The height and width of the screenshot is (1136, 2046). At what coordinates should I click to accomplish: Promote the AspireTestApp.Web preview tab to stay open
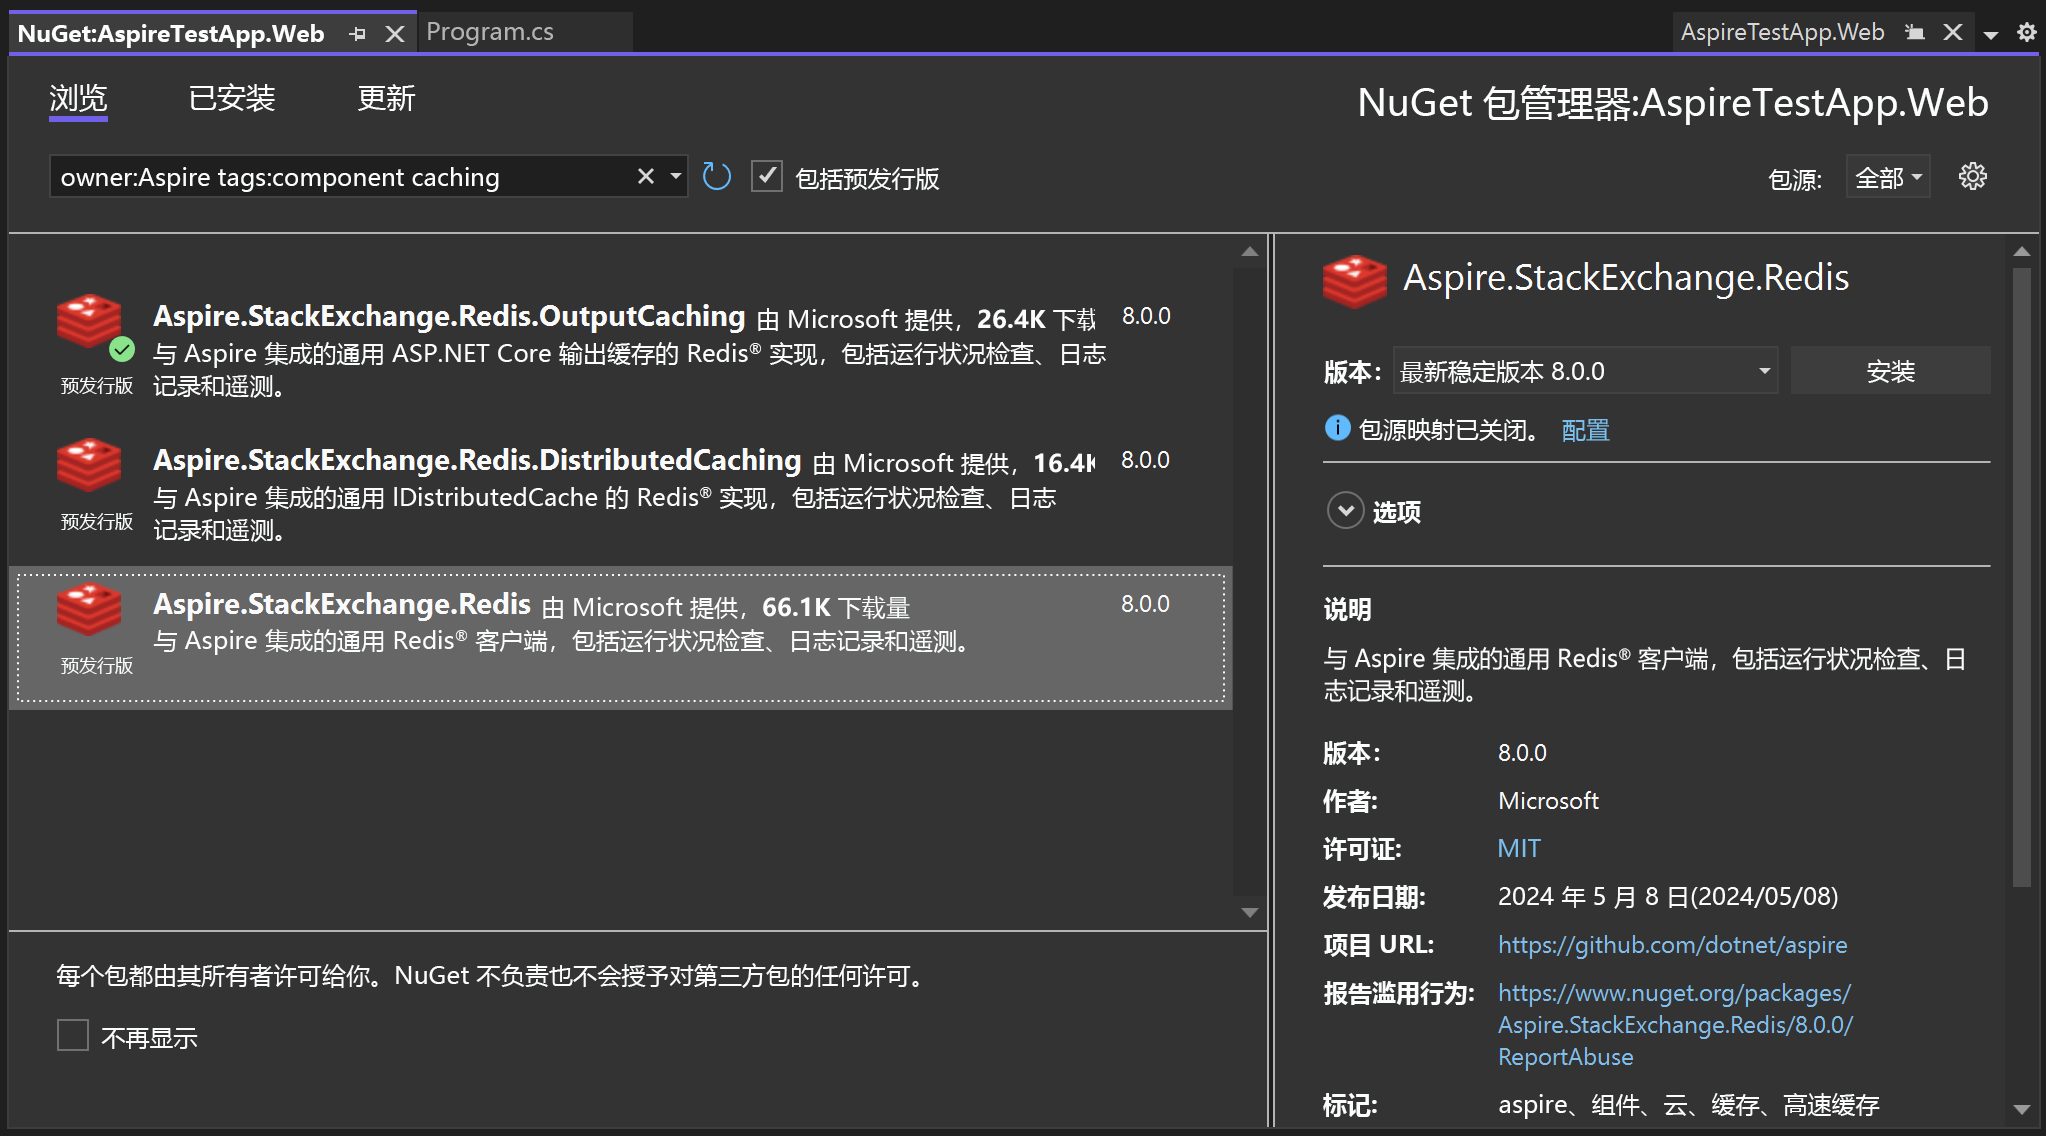pos(1915,32)
